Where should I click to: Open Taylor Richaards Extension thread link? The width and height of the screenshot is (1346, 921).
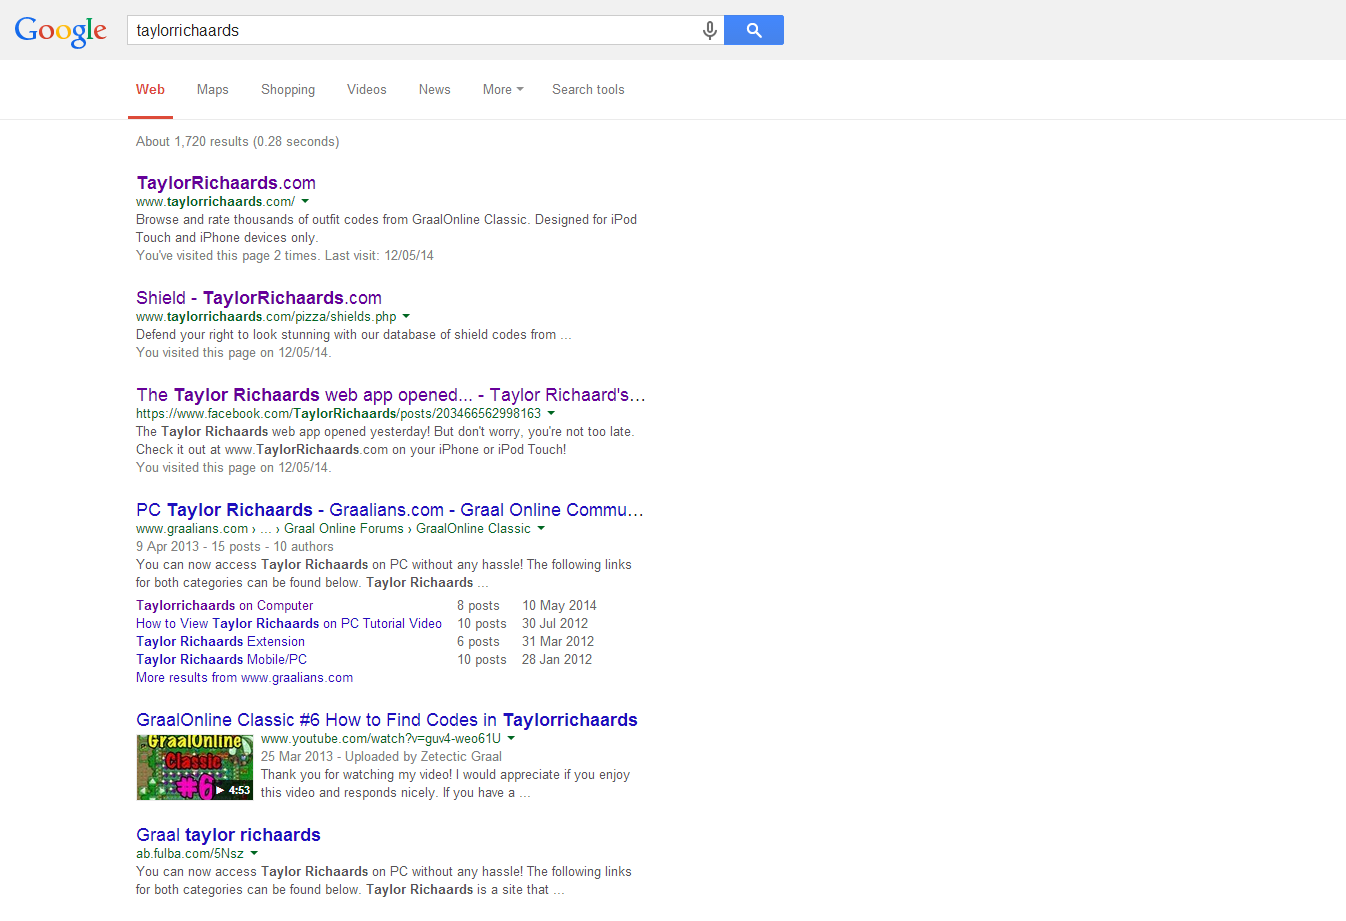tap(221, 642)
